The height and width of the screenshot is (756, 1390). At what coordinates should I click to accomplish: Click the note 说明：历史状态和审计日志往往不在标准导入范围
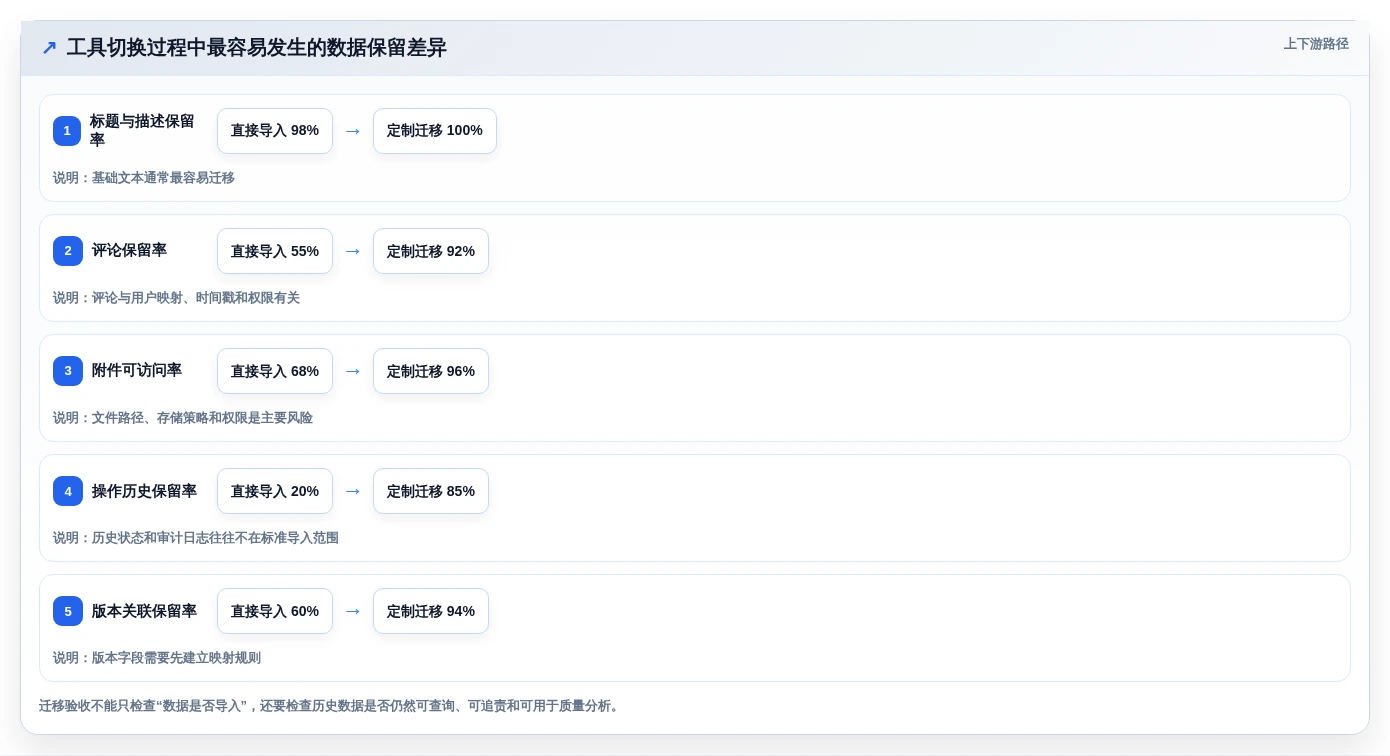196,538
